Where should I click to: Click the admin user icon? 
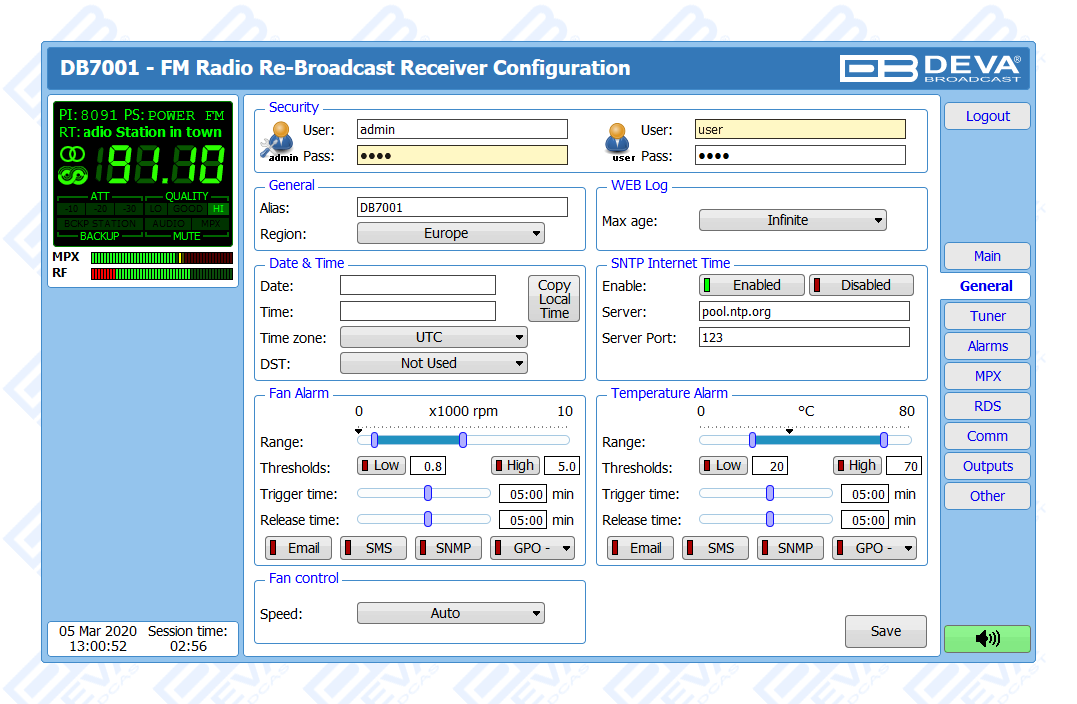click(x=280, y=141)
